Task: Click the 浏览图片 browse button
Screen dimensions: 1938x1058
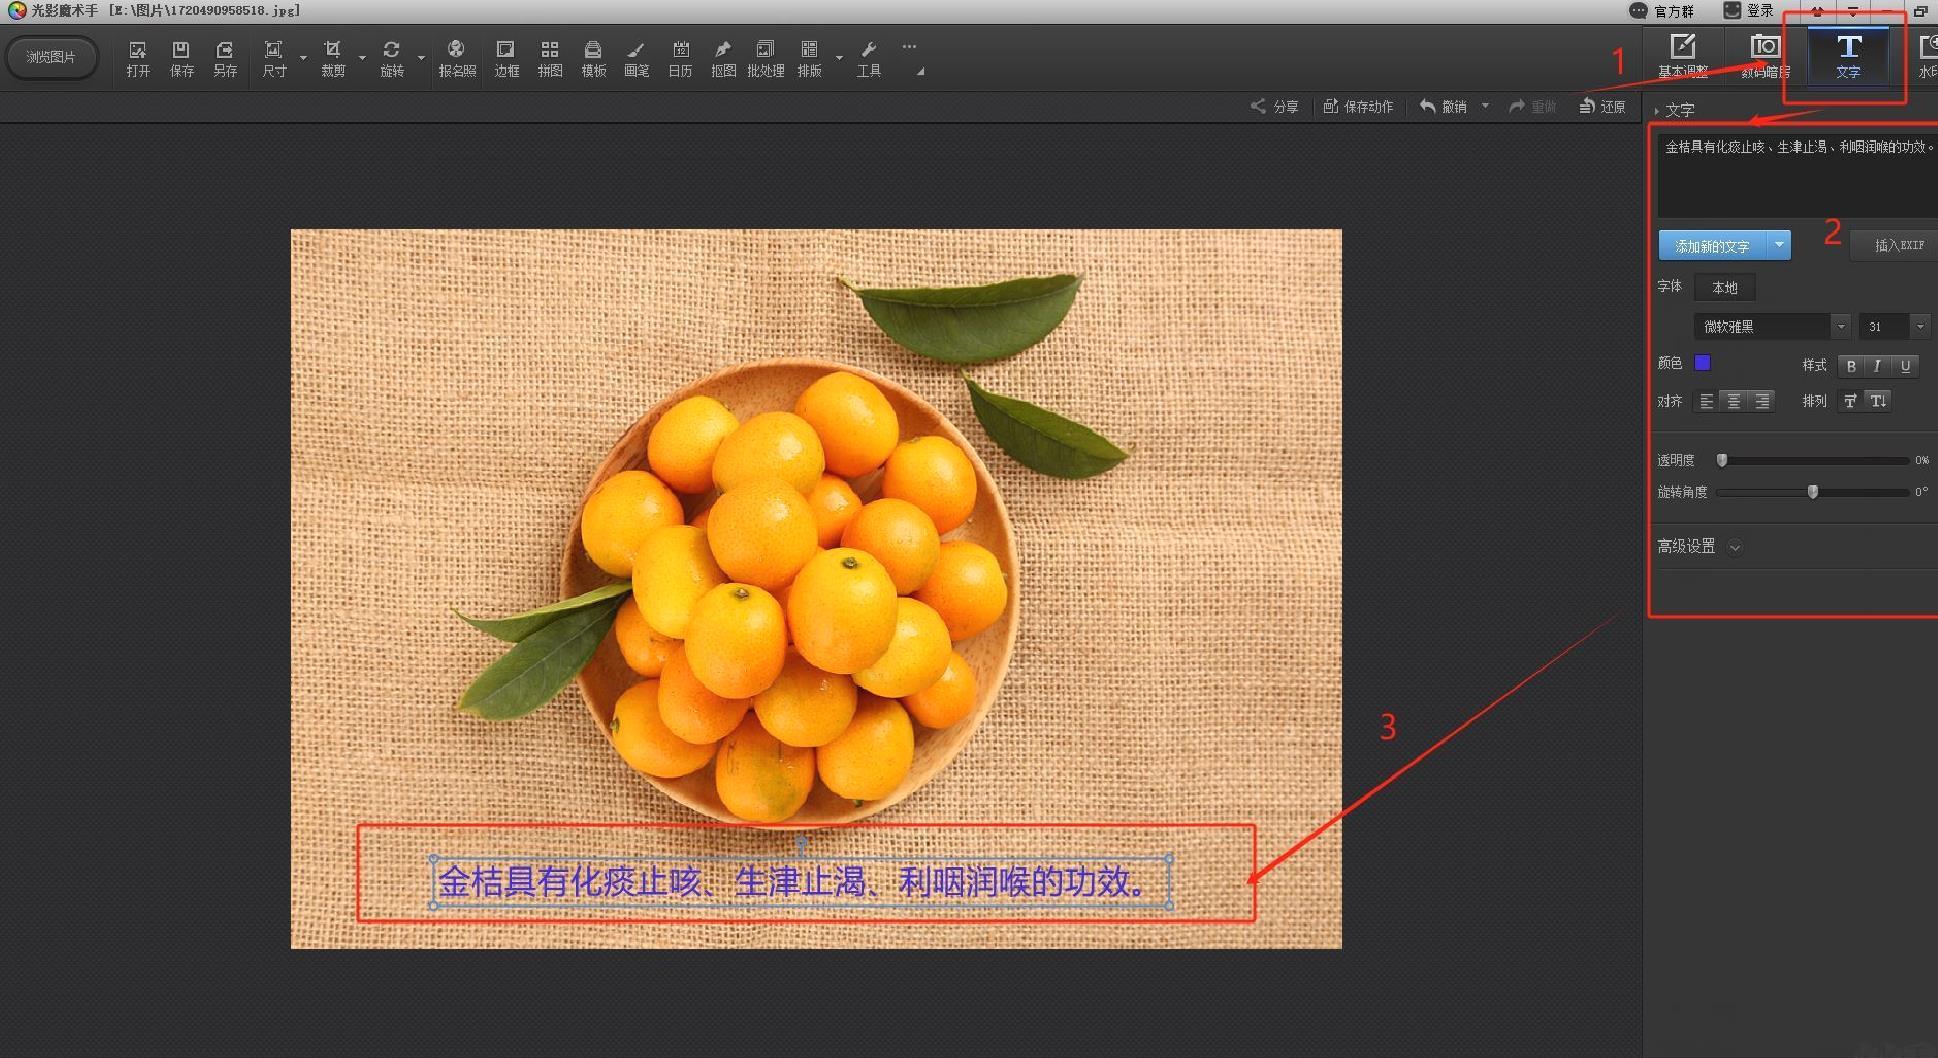Action: point(51,57)
